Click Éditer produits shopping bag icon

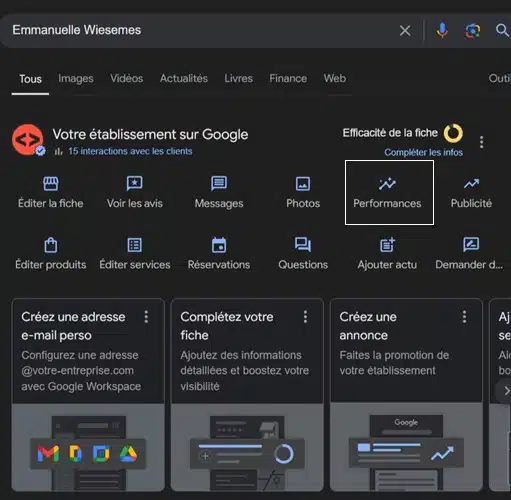pyautogui.click(x=51, y=245)
